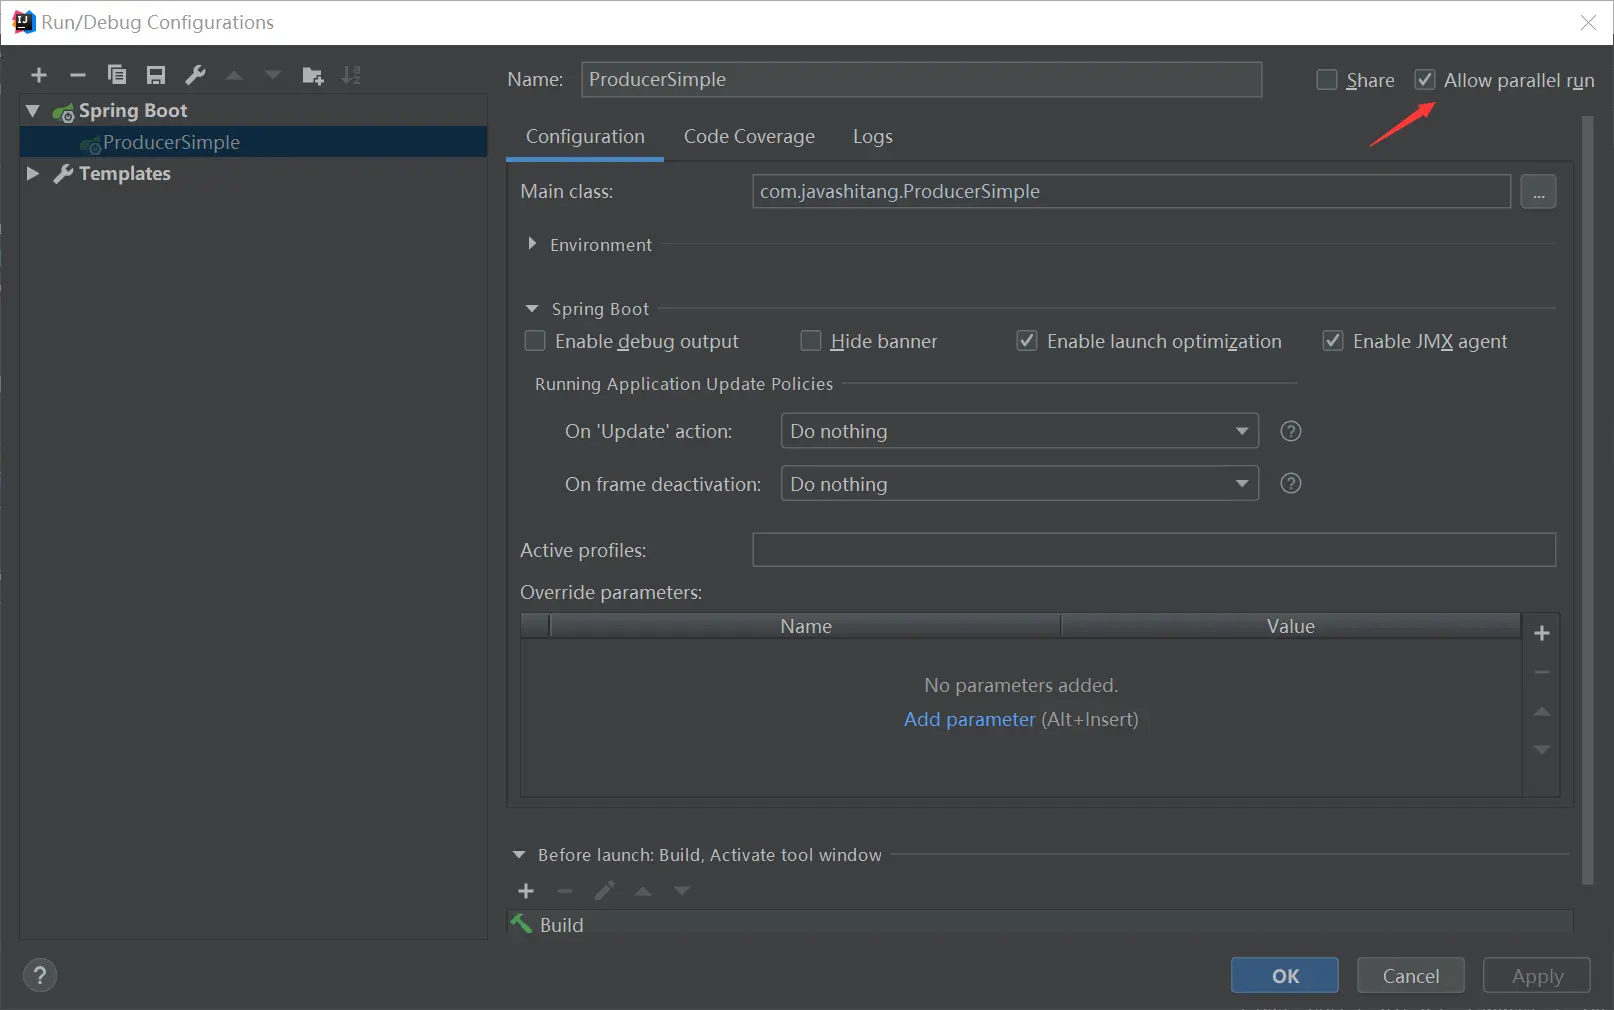
Task: Show help for On frame deactivation
Action: coord(1291,484)
